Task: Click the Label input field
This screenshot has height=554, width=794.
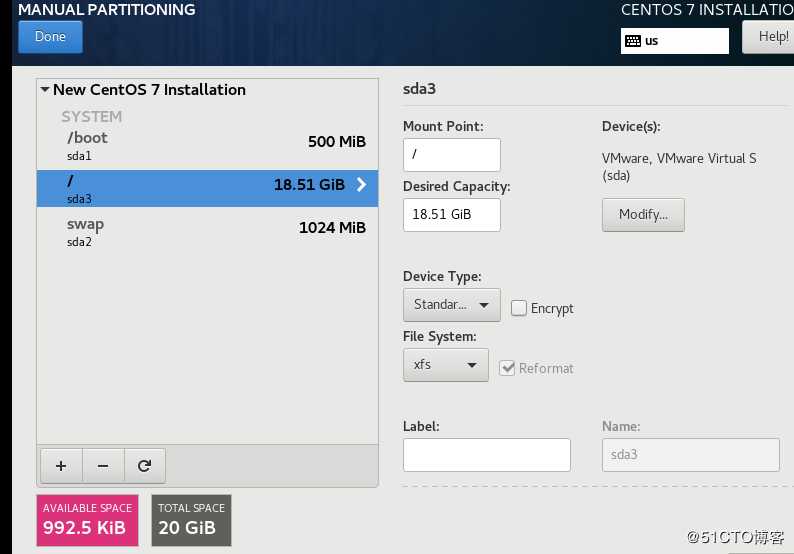Action: pyautogui.click(x=487, y=455)
